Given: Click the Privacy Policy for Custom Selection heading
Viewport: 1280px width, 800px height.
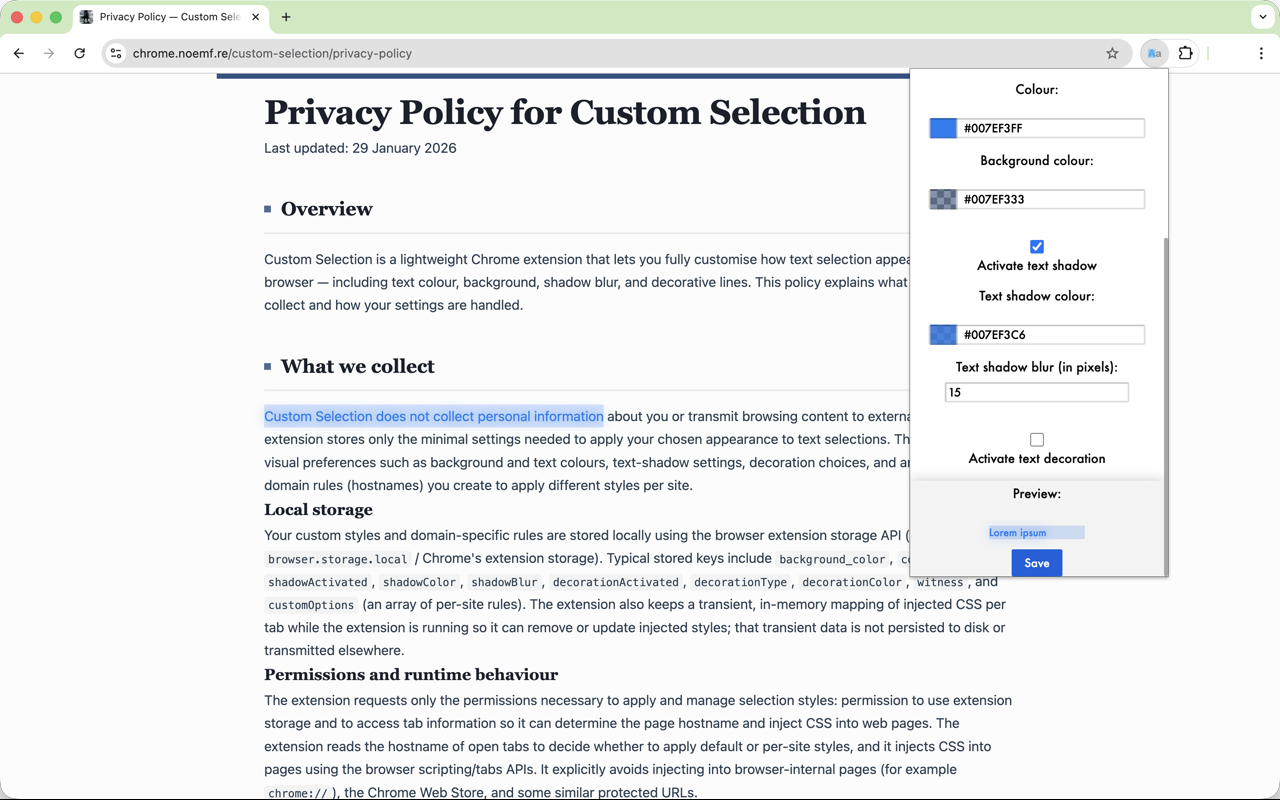Looking at the screenshot, I should pyautogui.click(x=565, y=112).
